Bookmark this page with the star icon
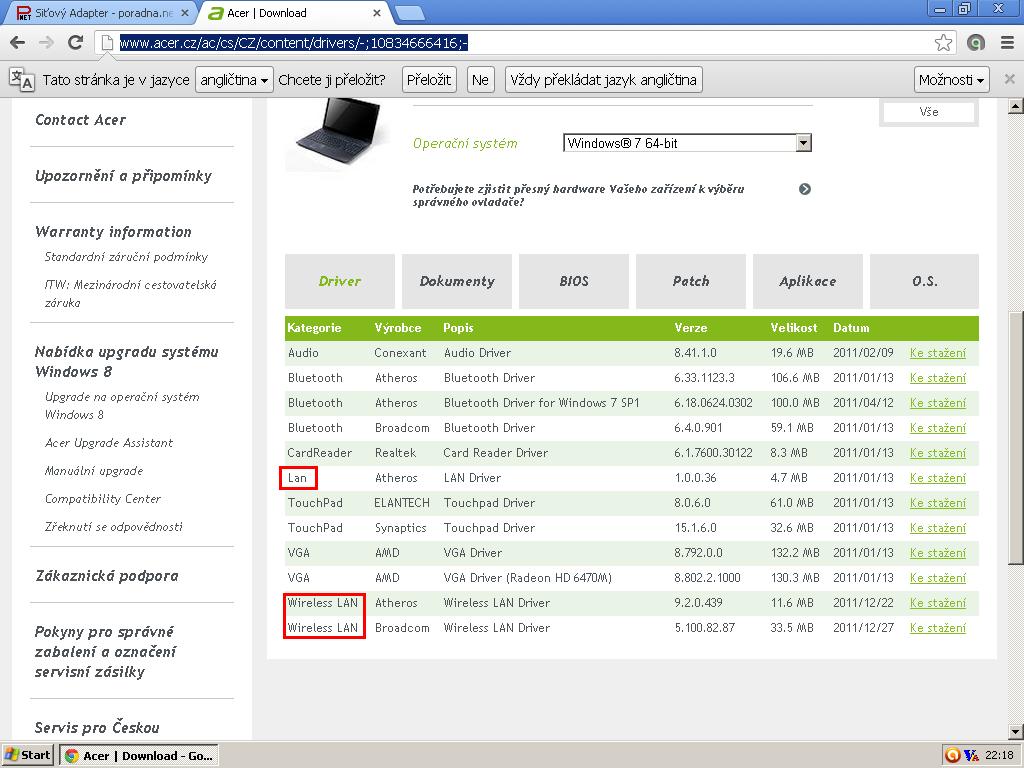 coord(943,43)
